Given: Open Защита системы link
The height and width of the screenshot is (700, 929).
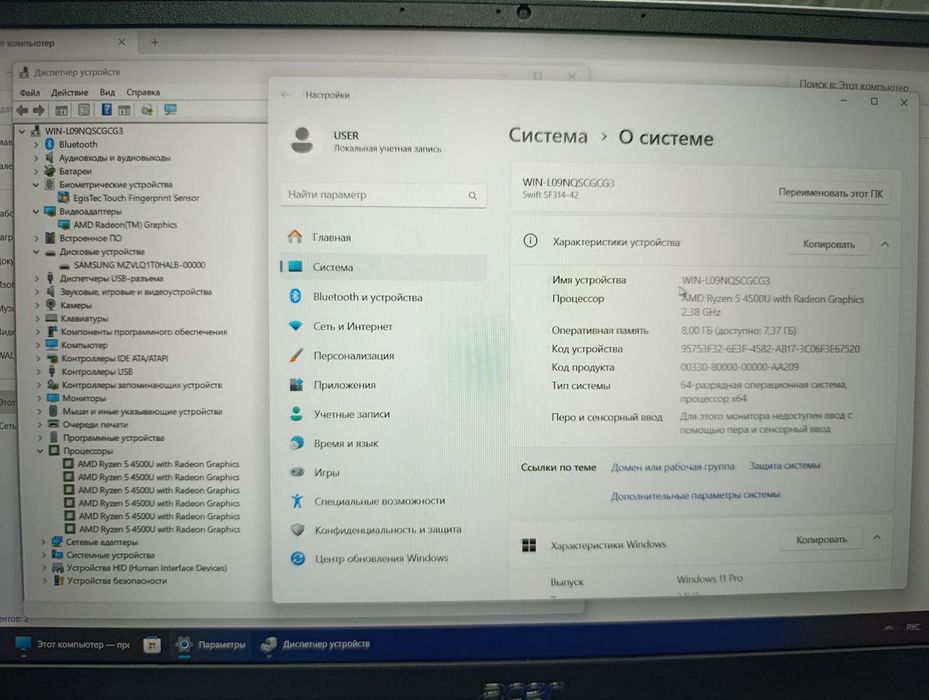Looking at the screenshot, I should [x=784, y=466].
